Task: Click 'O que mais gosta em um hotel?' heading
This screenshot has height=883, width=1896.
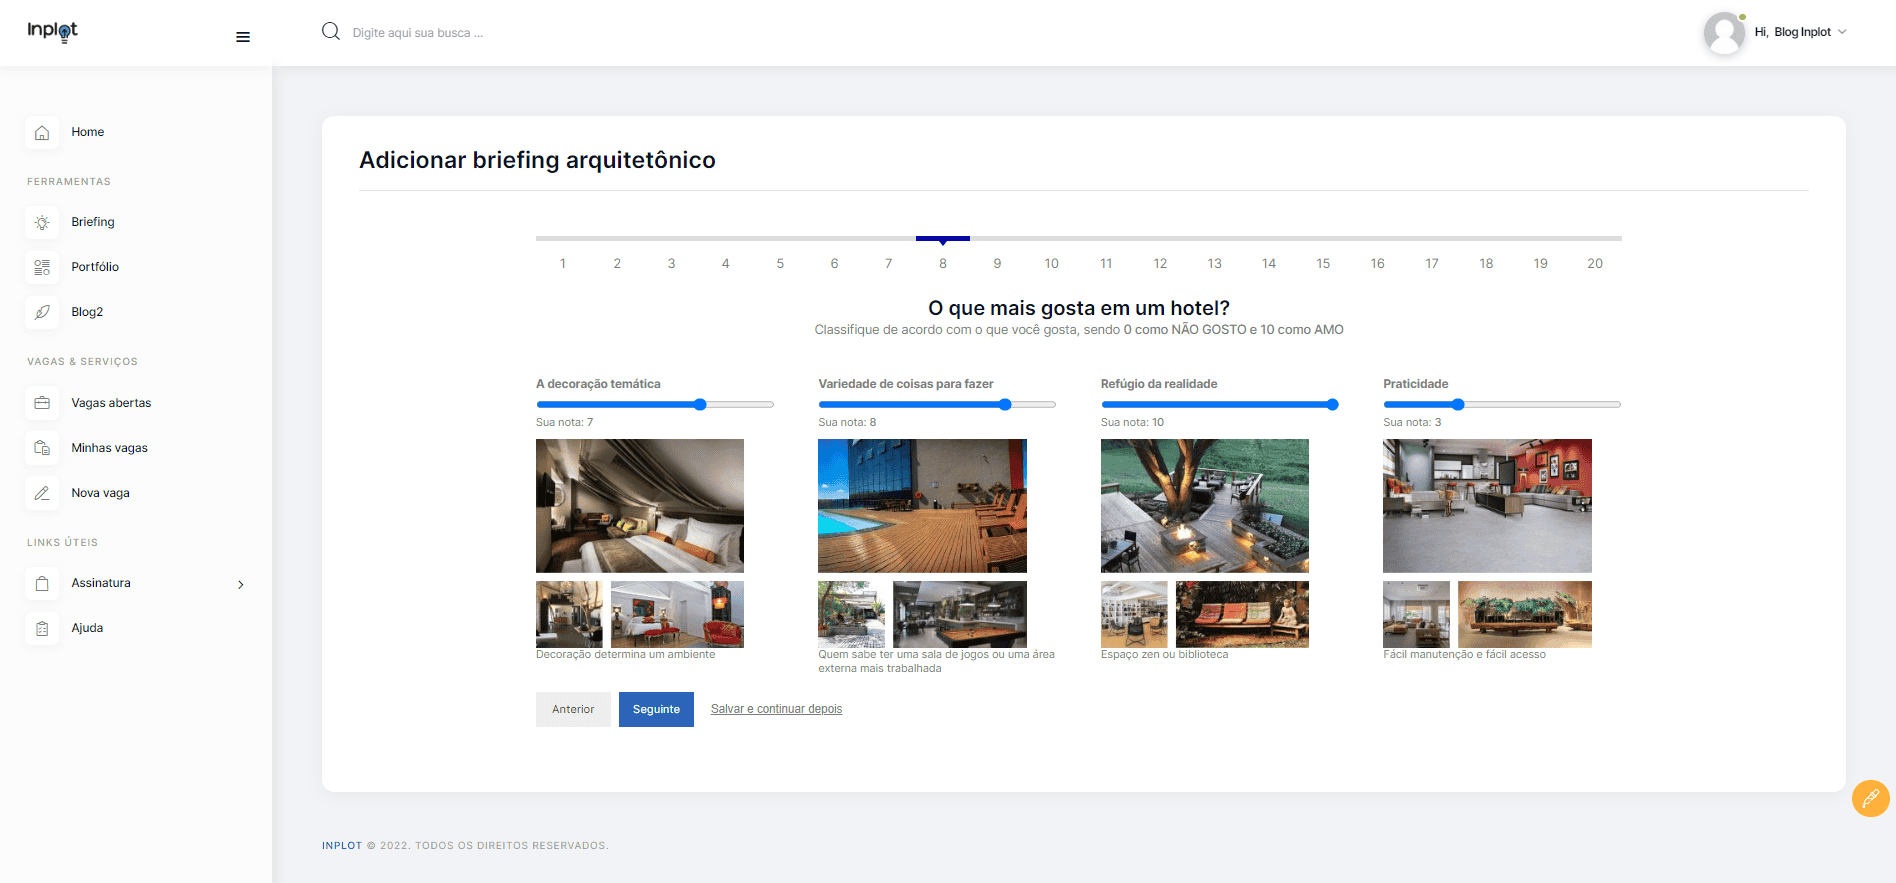Action: tap(1079, 308)
